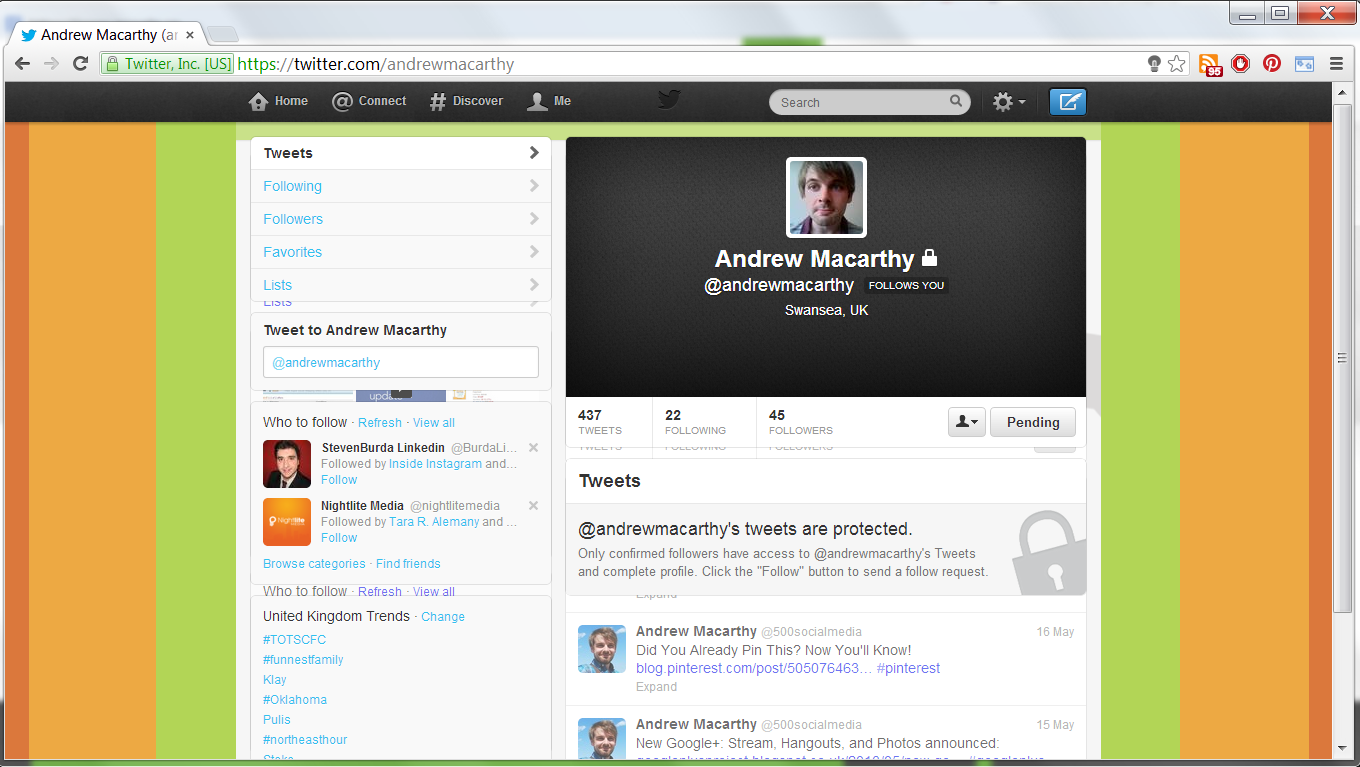Go back with the browser back arrow
1360x767 pixels.
coord(22,64)
